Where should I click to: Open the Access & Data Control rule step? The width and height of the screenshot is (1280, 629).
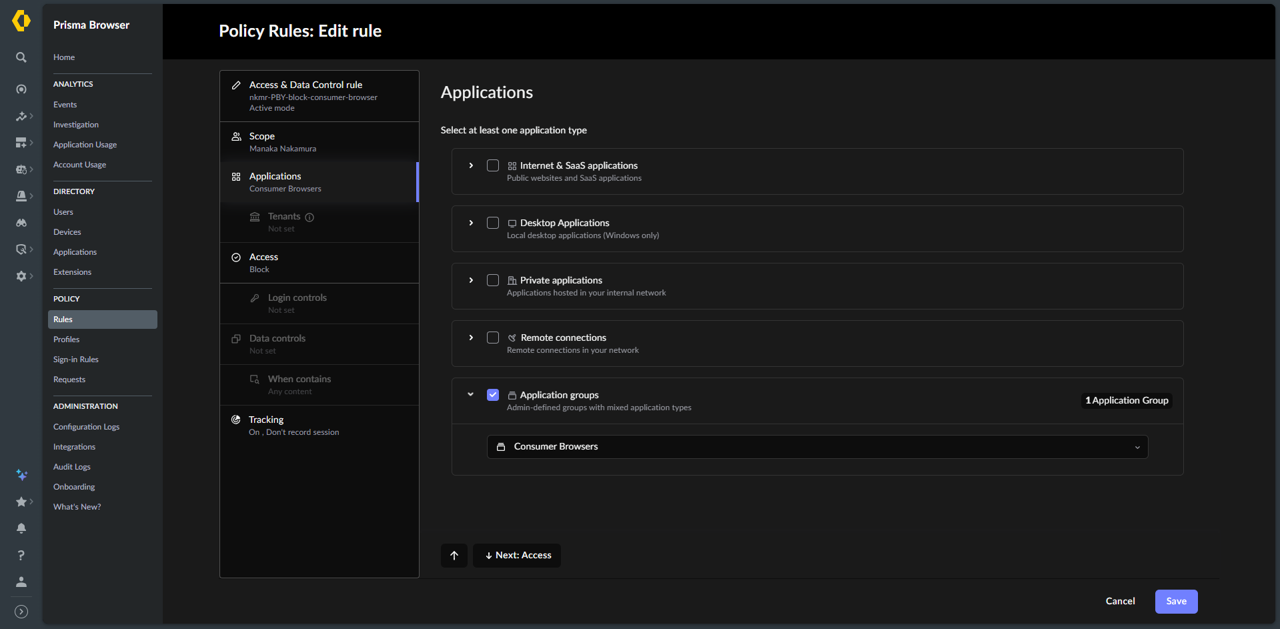pyautogui.click(x=319, y=96)
